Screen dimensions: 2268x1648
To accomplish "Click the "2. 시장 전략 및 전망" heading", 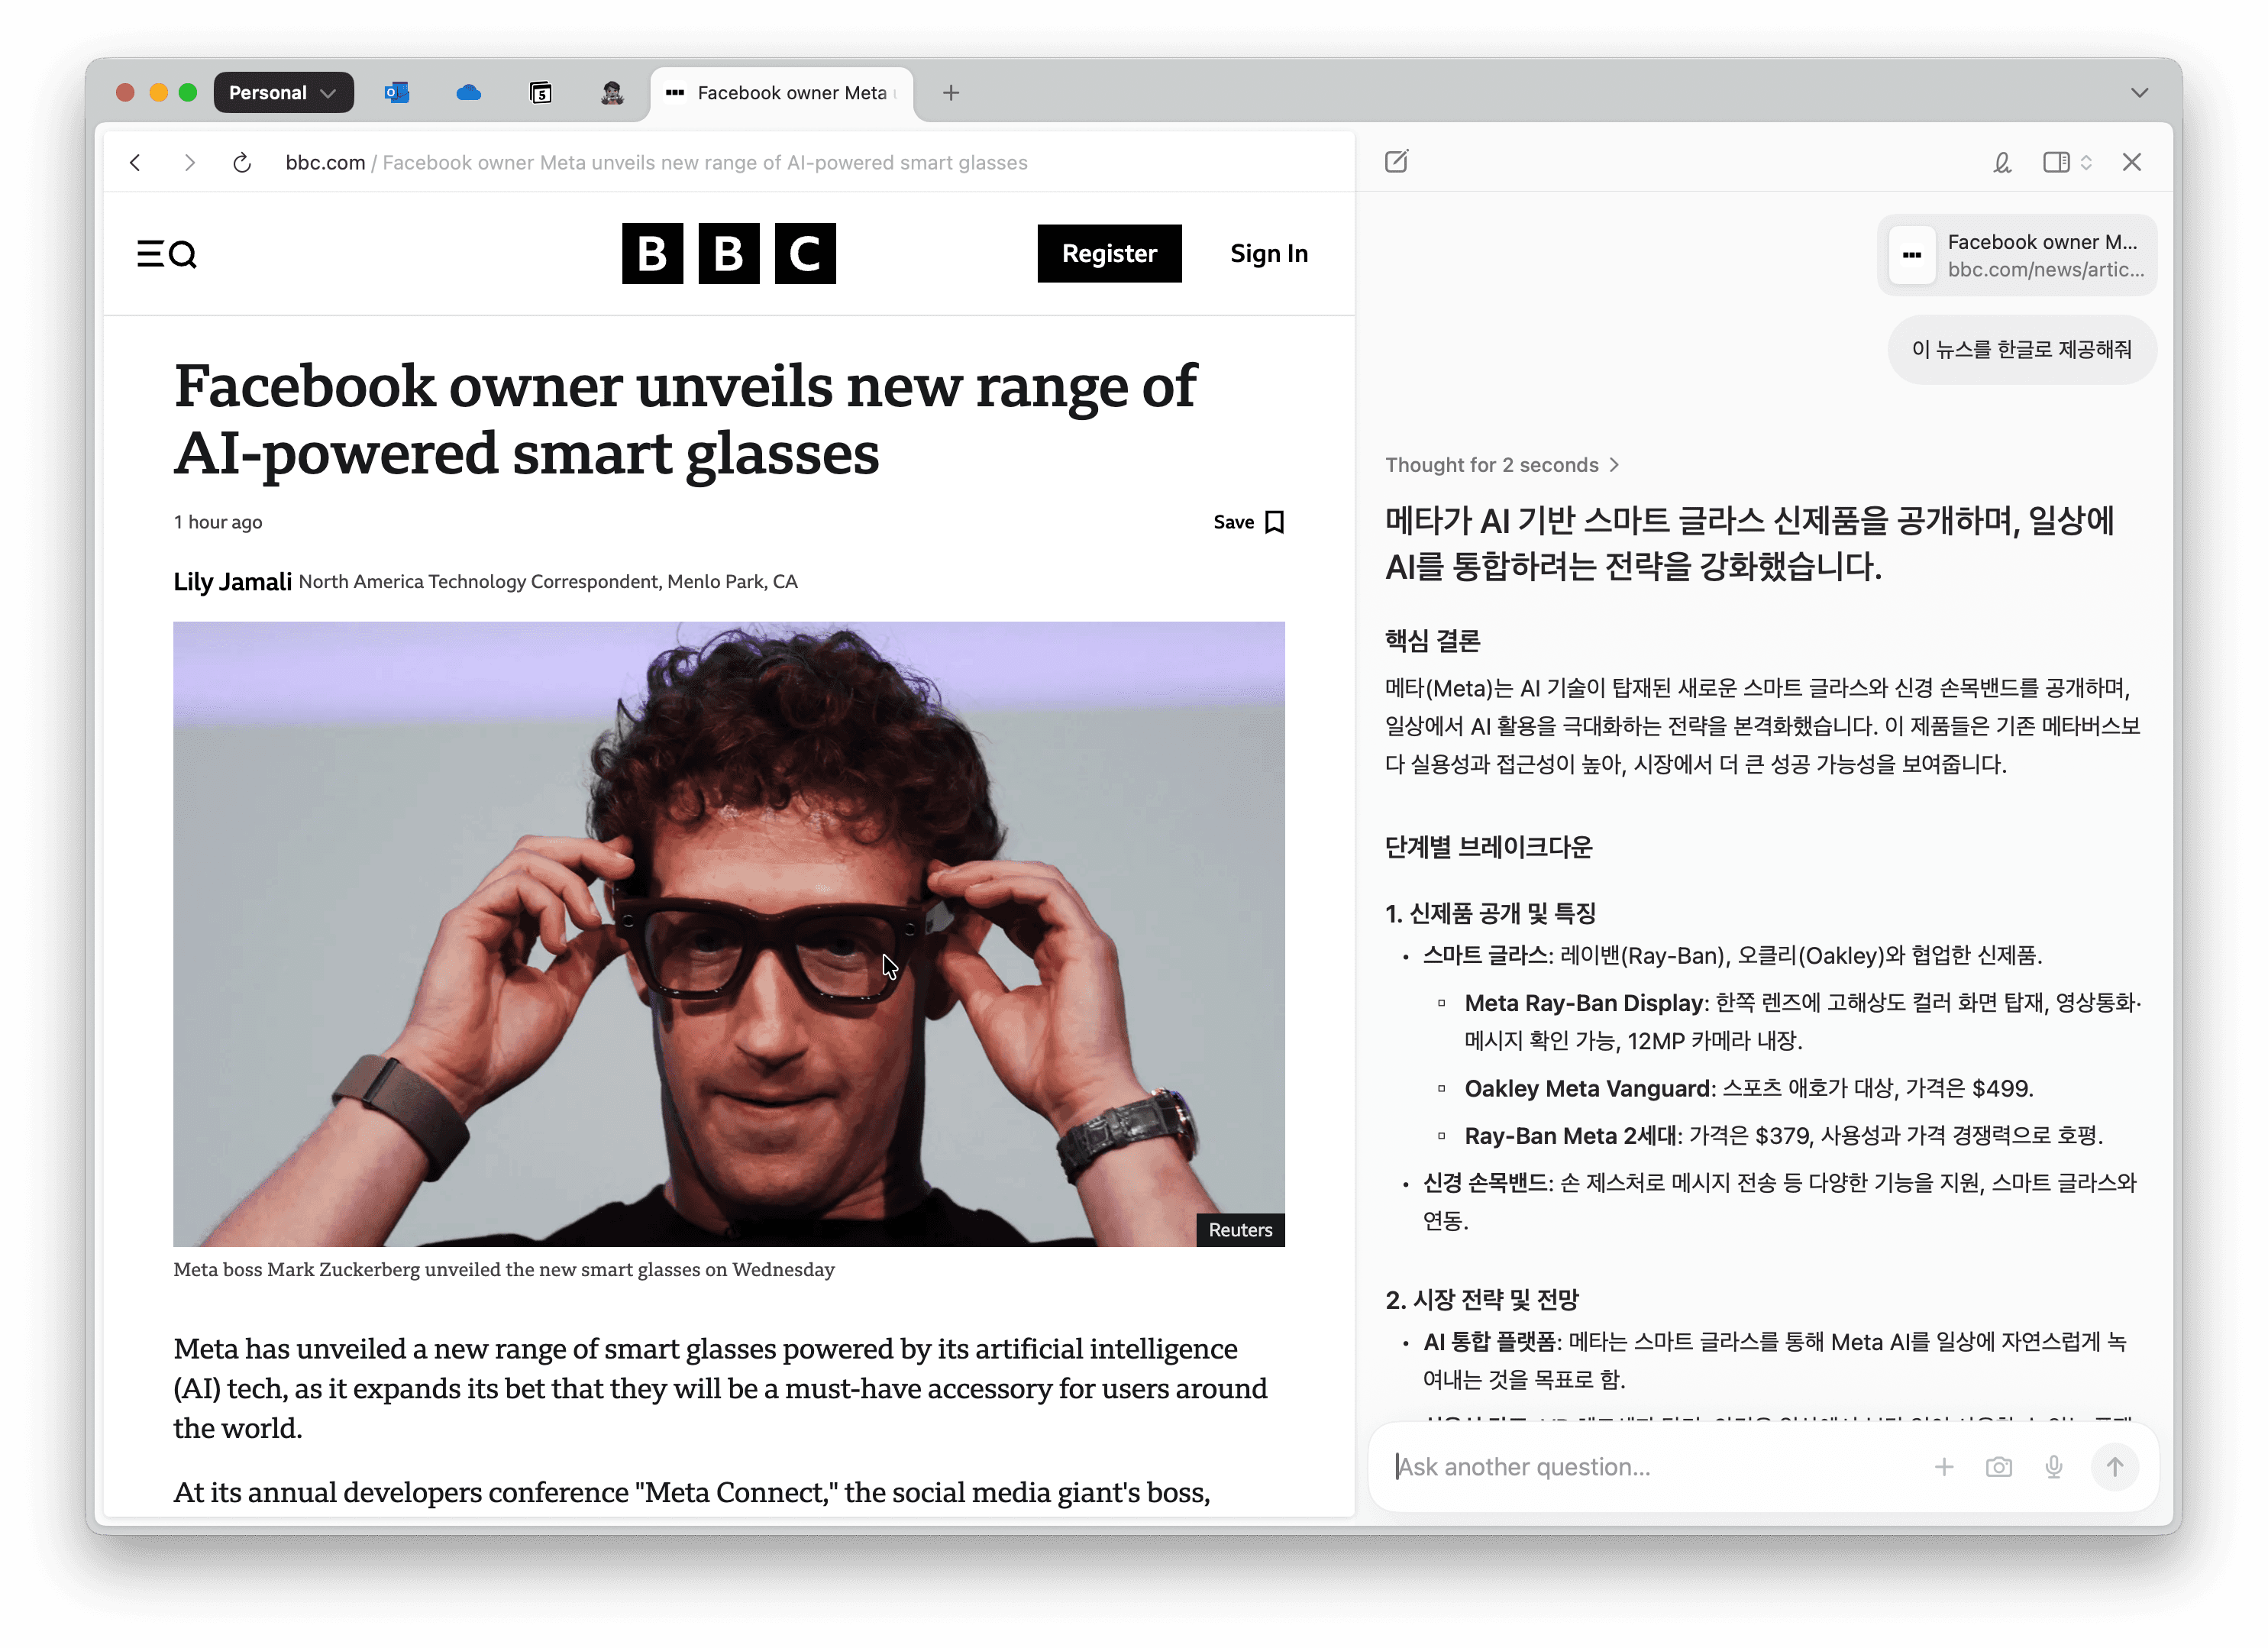I will click(1482, 1300).
